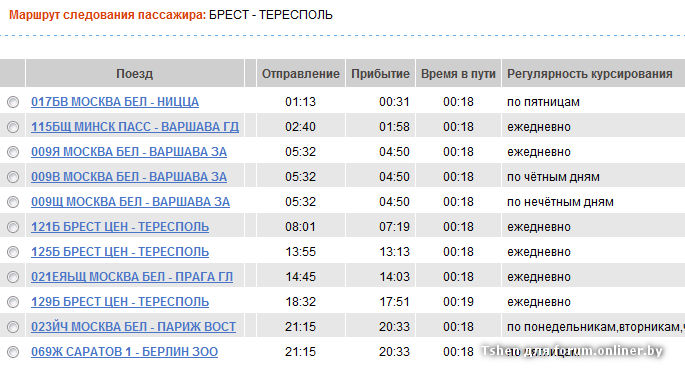Open link 121Б БРЕСТ ЦЕН - ТЕРЕСПОЛЬ
This screenshot has height=374, width=685.
click(x=120, y=227)
